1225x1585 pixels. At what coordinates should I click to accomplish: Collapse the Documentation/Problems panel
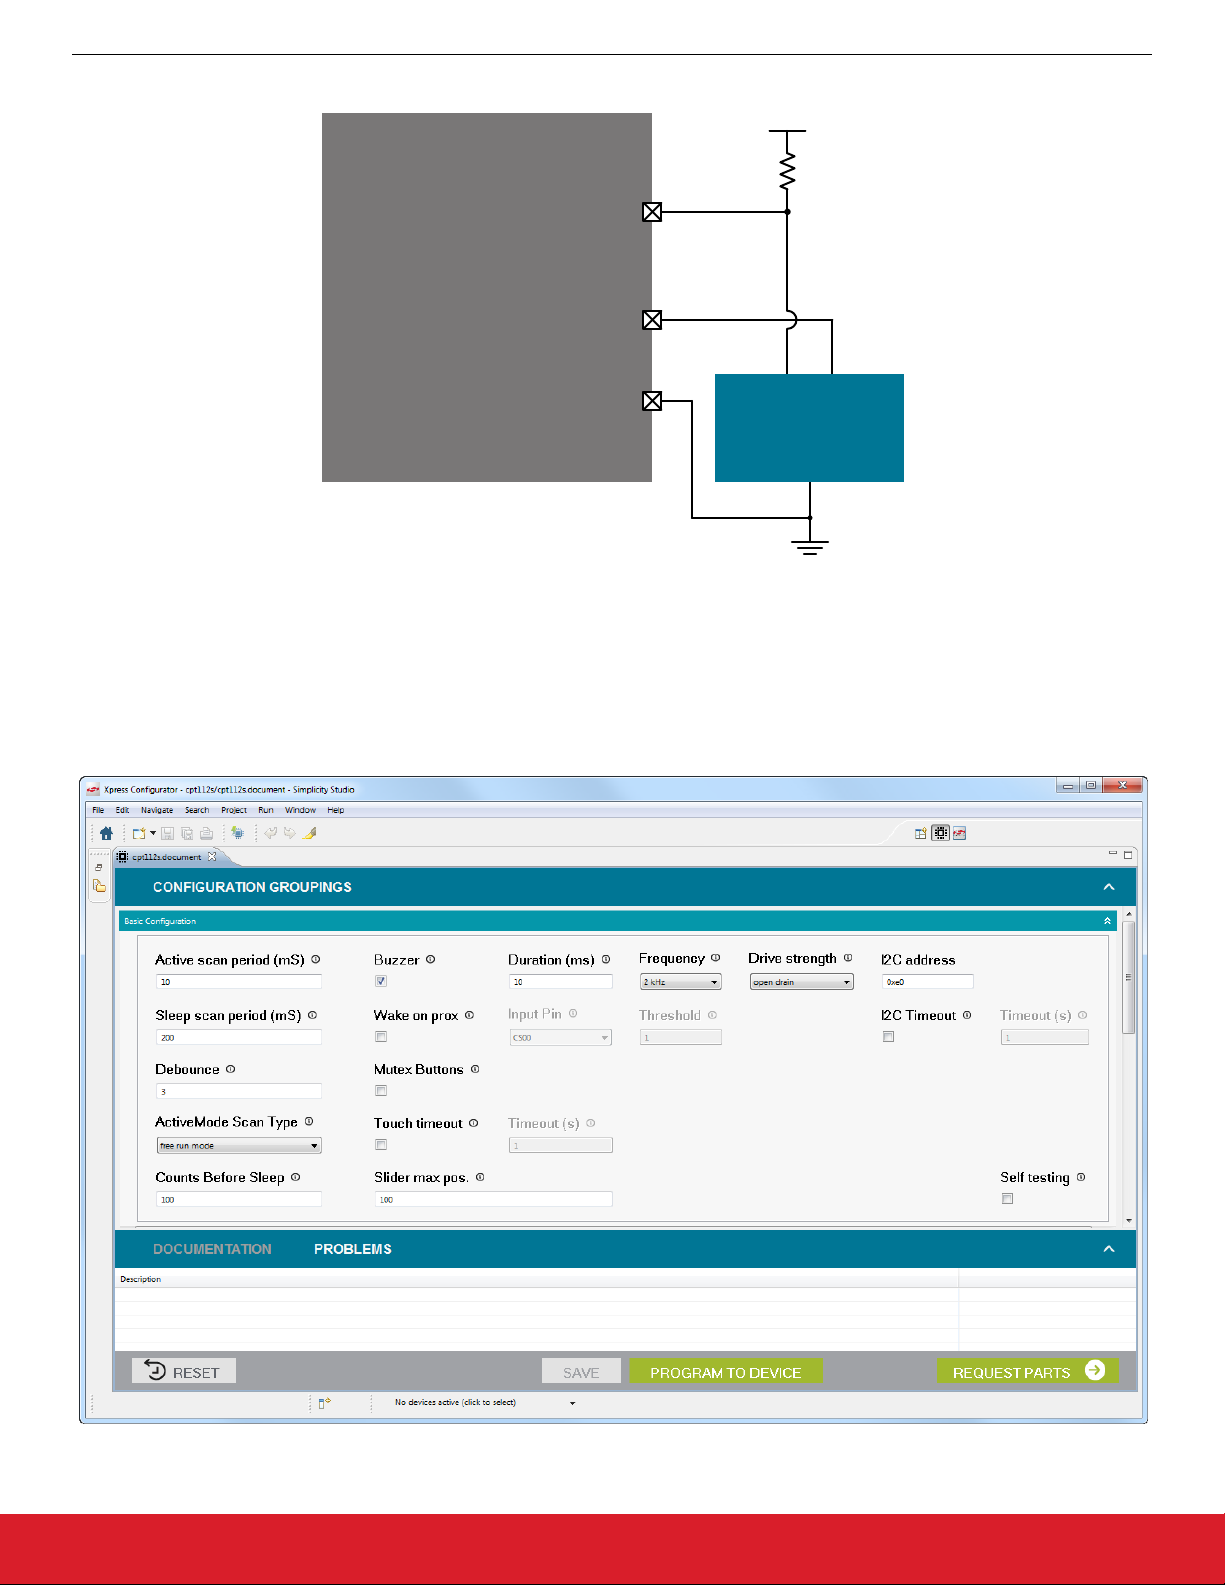click(x=1109, y=1249)
